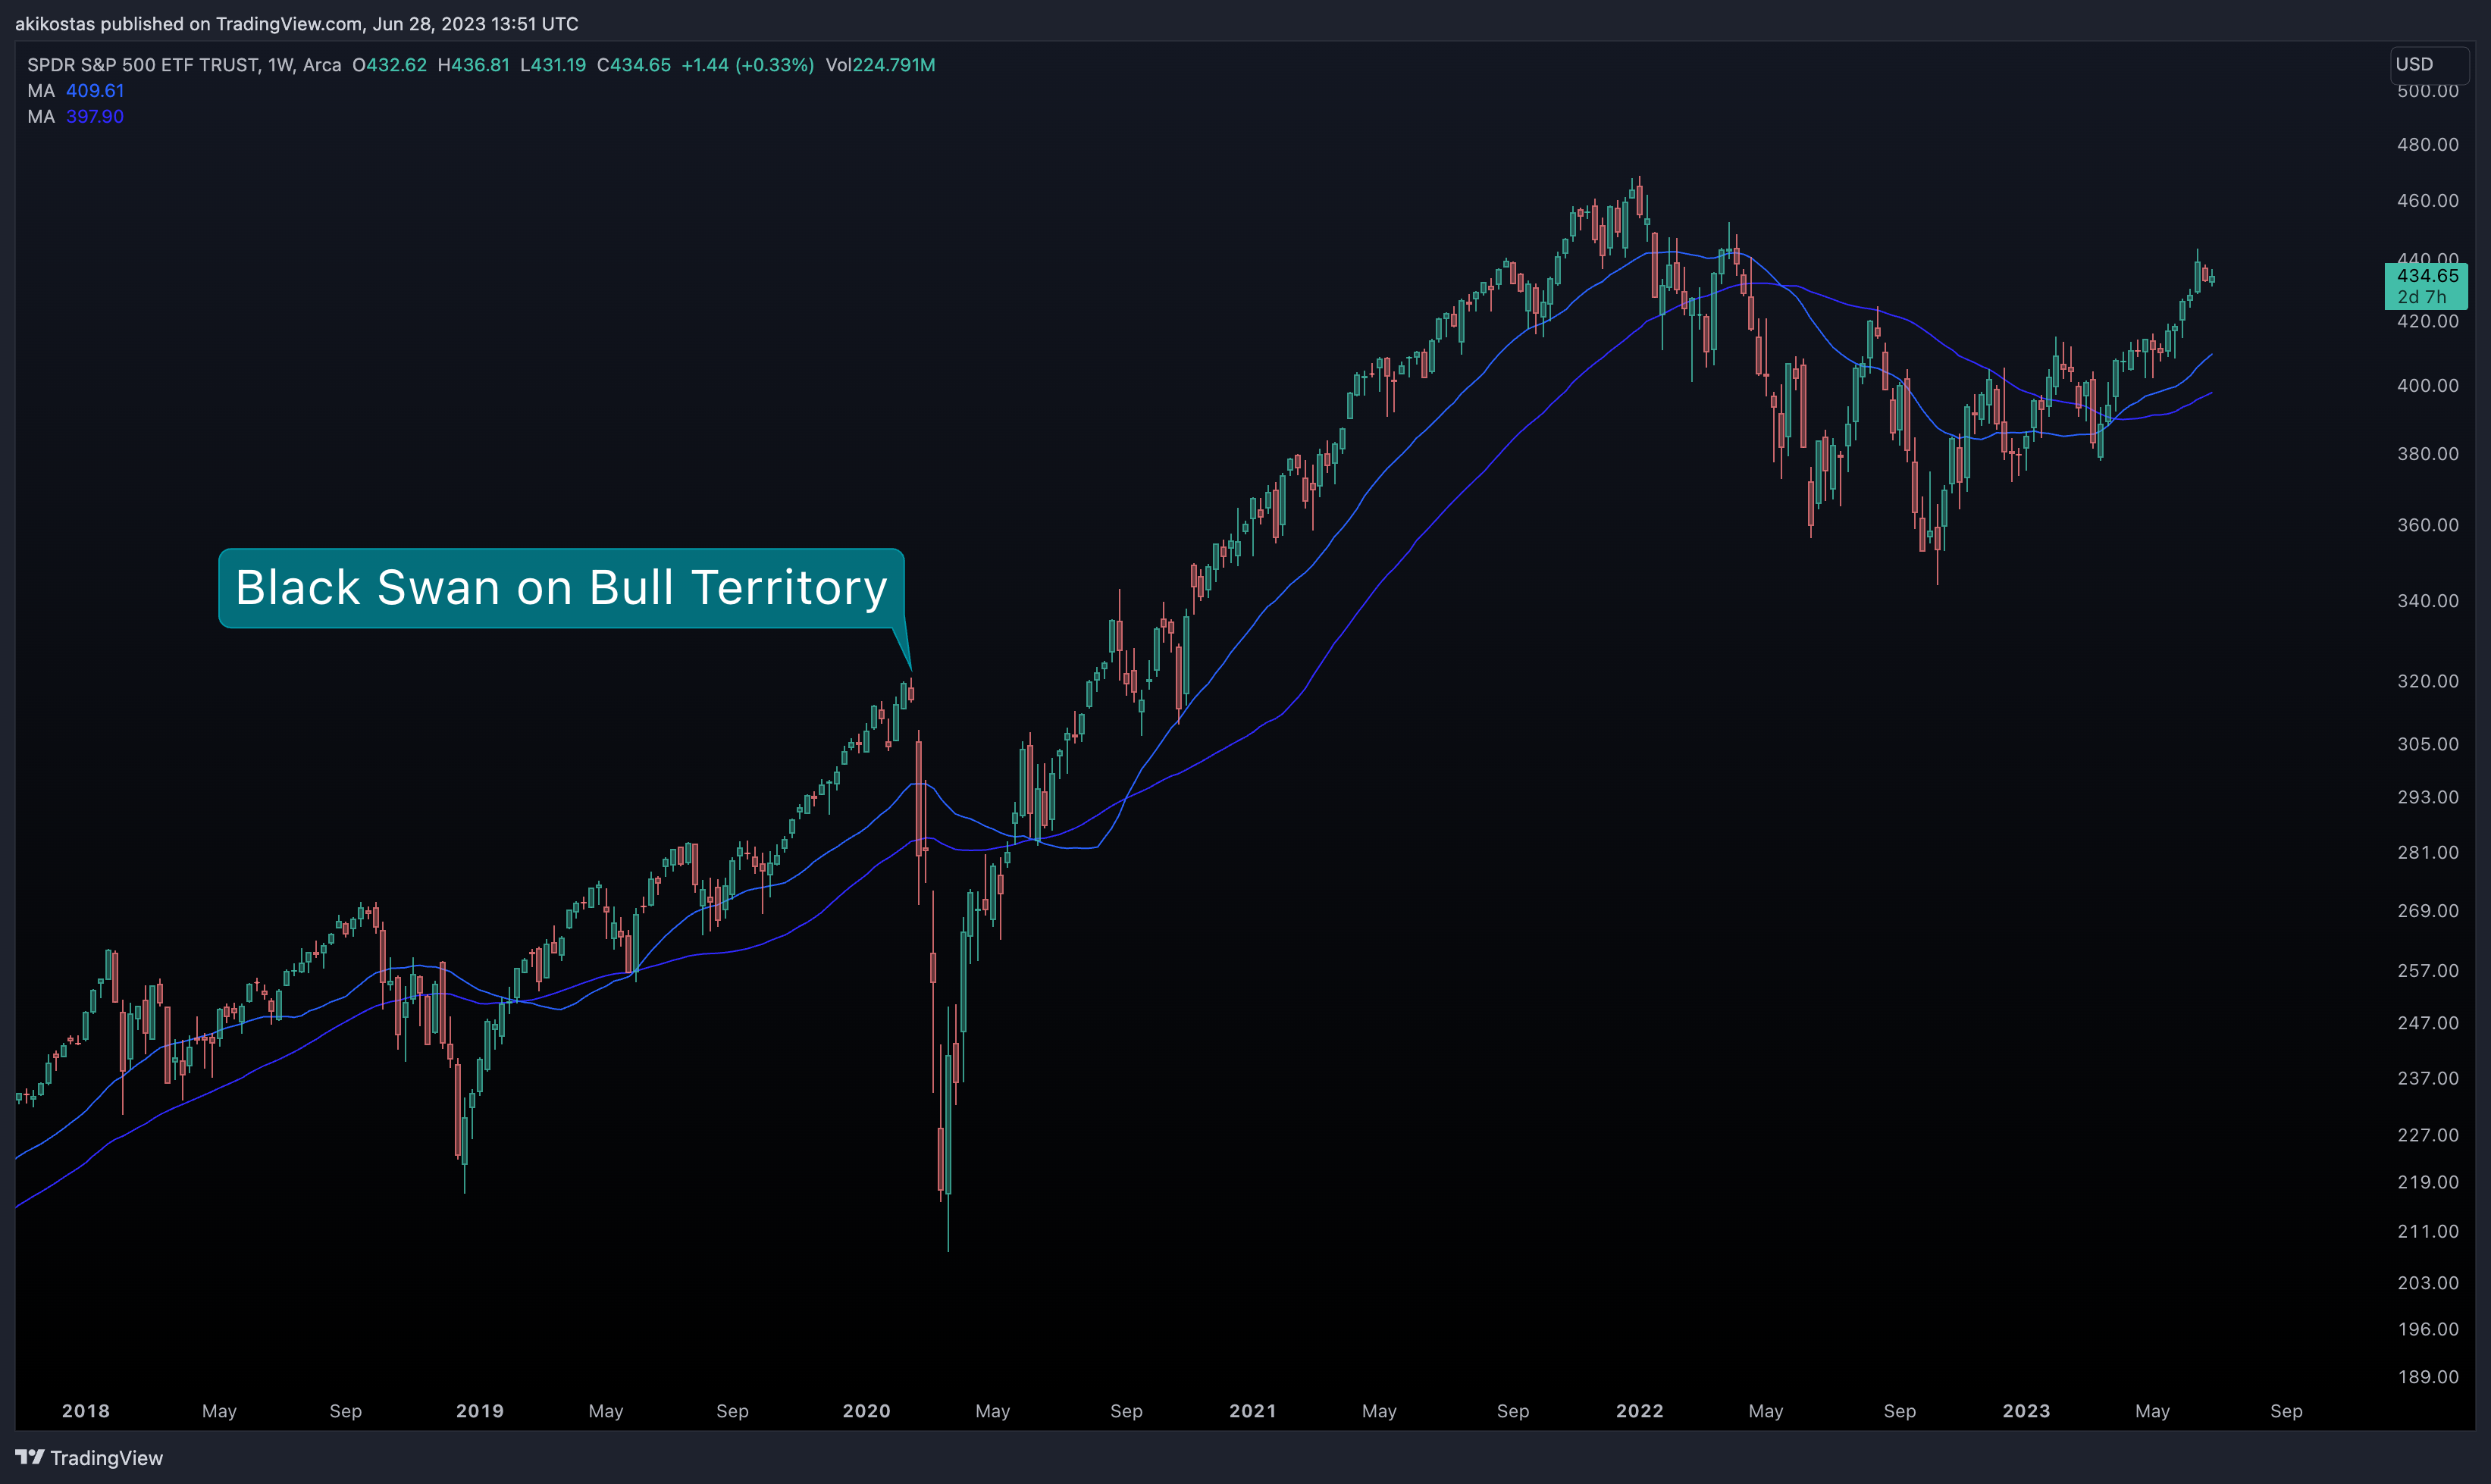
Task: Click the 211.00 price axis label
Action: (2427, 1232)
